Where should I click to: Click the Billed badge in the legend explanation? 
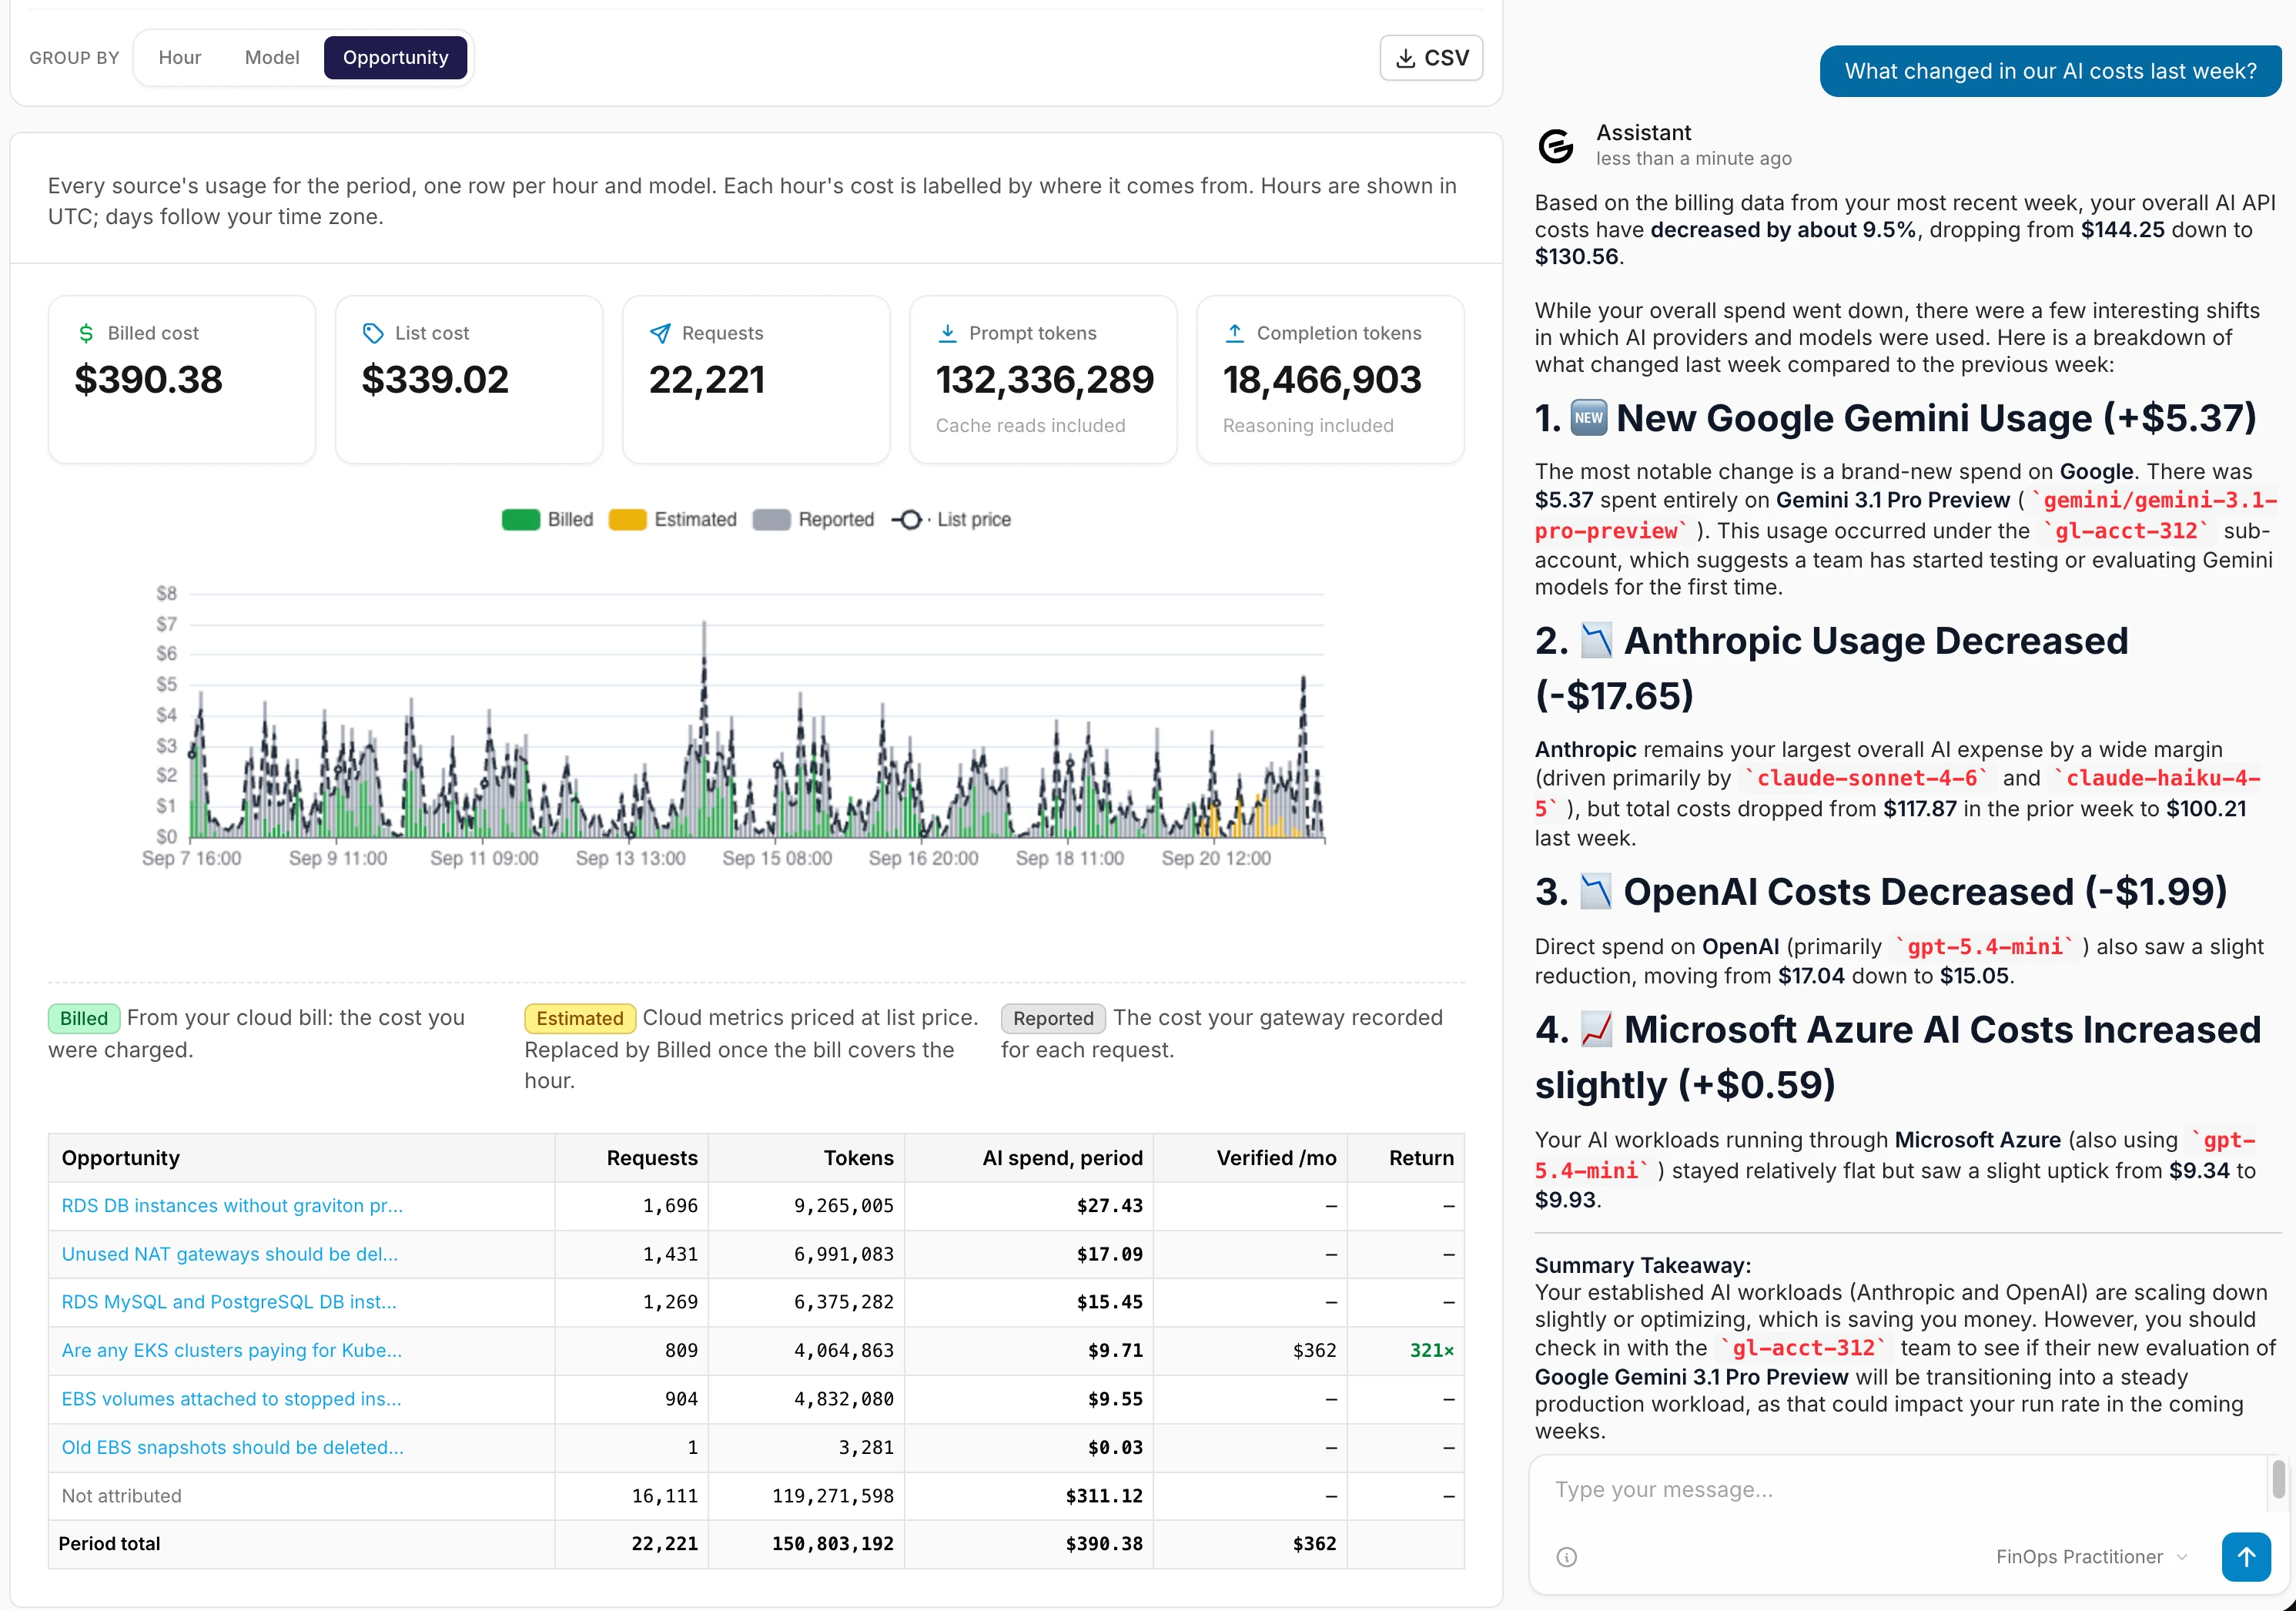(84, 1018)
